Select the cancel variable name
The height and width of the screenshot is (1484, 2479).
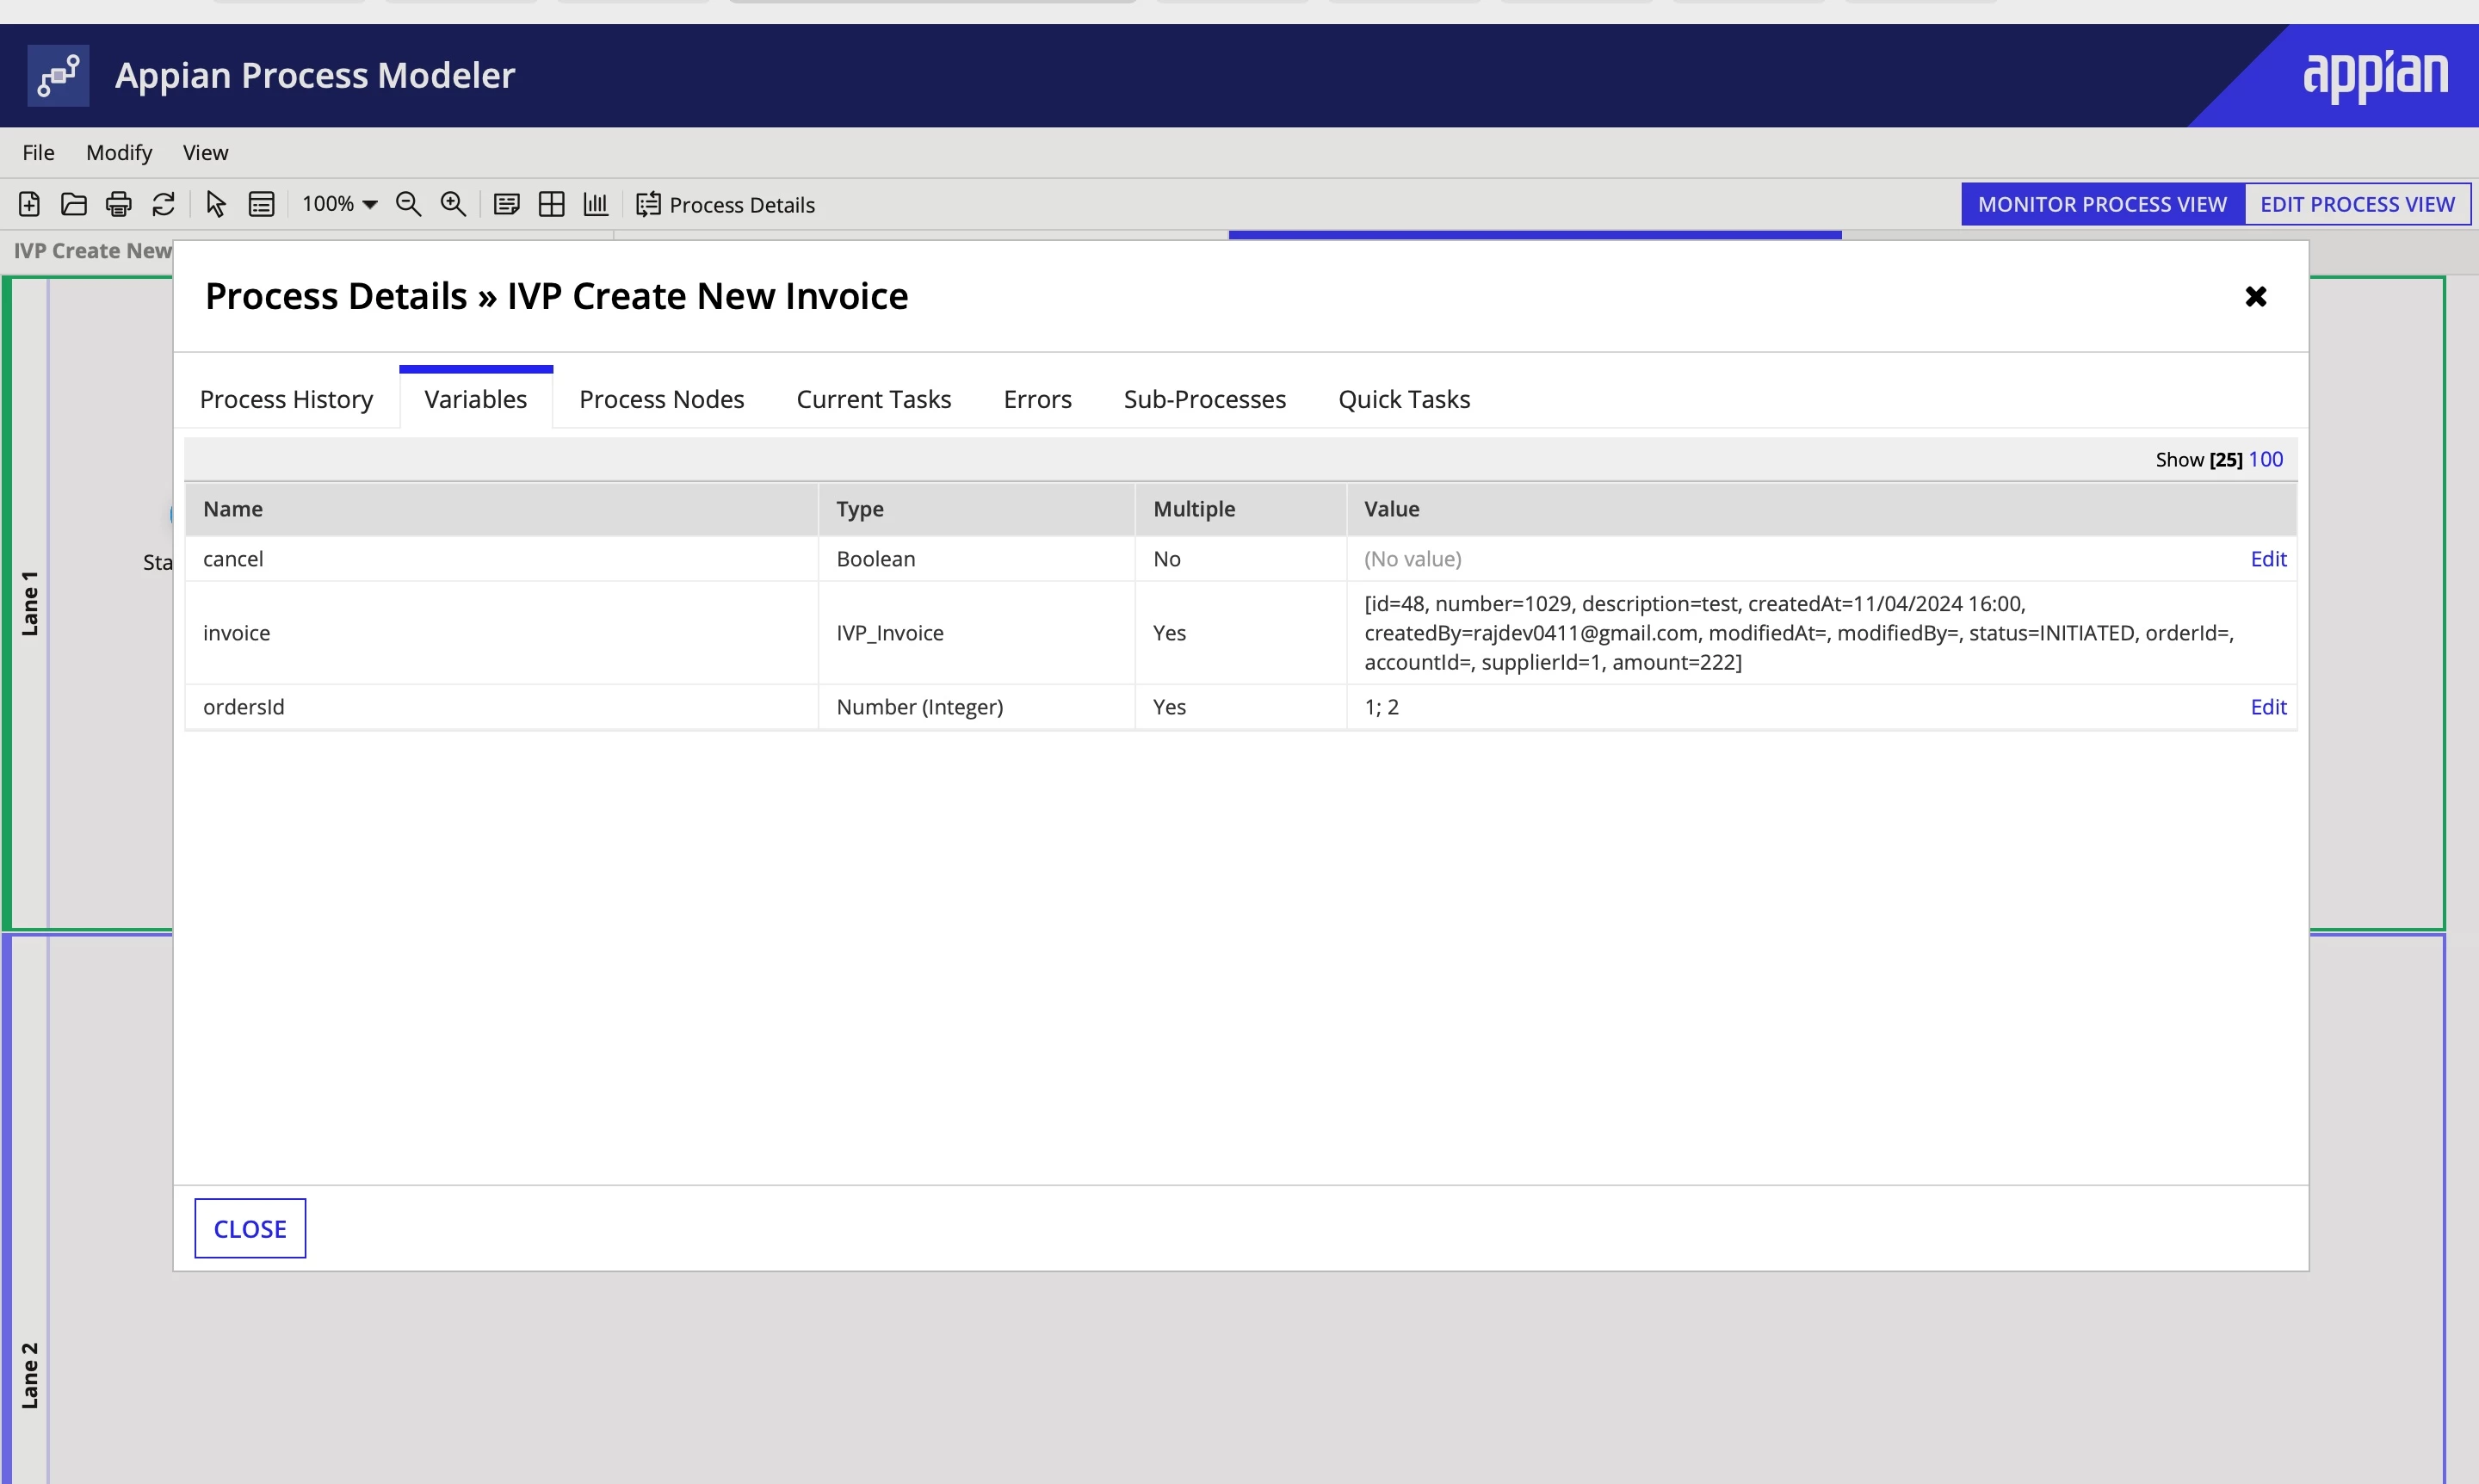(x=233, y=559)
